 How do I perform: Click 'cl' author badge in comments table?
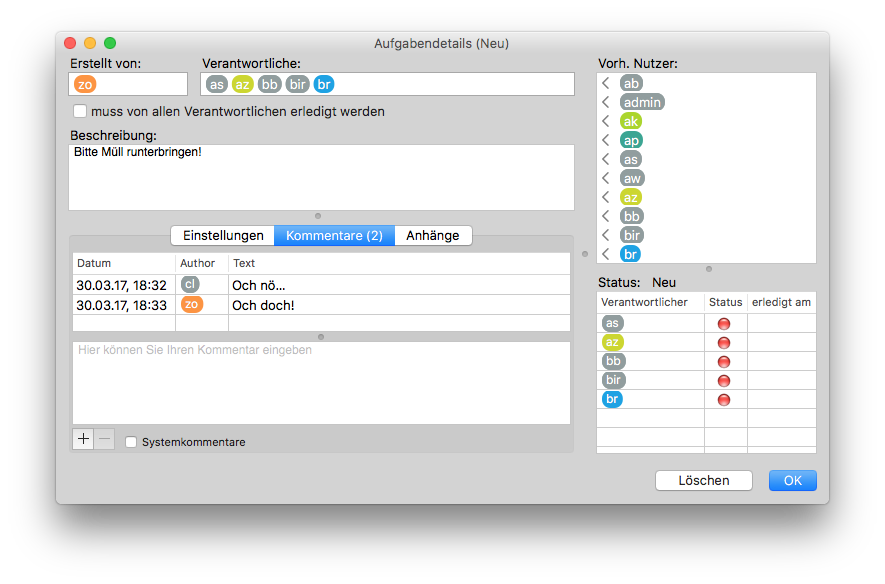(x=190, y=284)
